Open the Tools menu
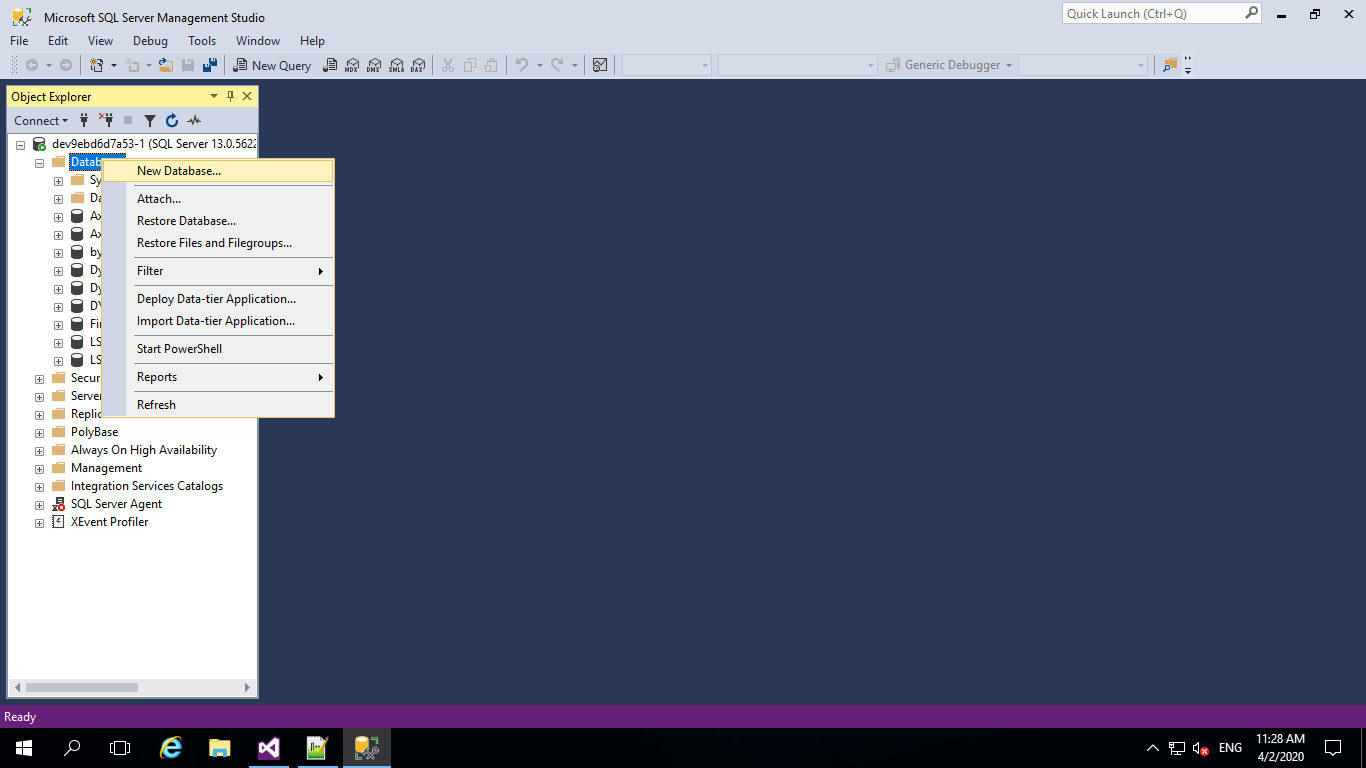 (x=202, y=41)
